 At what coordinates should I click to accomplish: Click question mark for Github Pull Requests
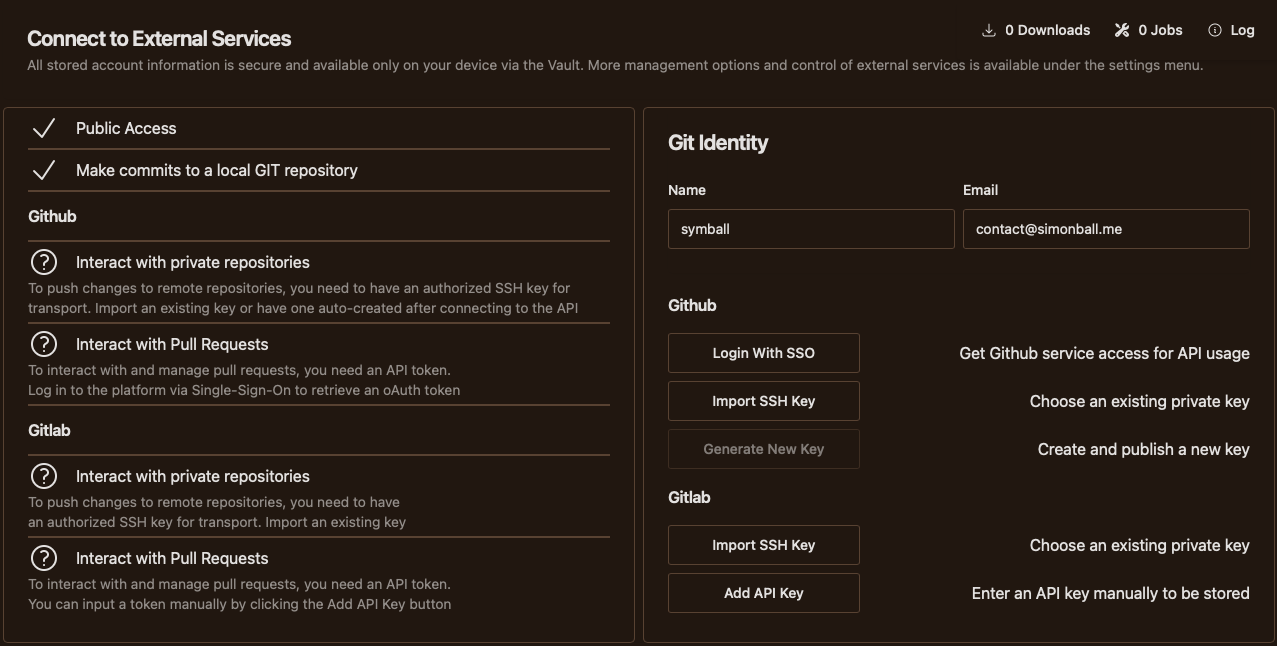click(44, 344)
